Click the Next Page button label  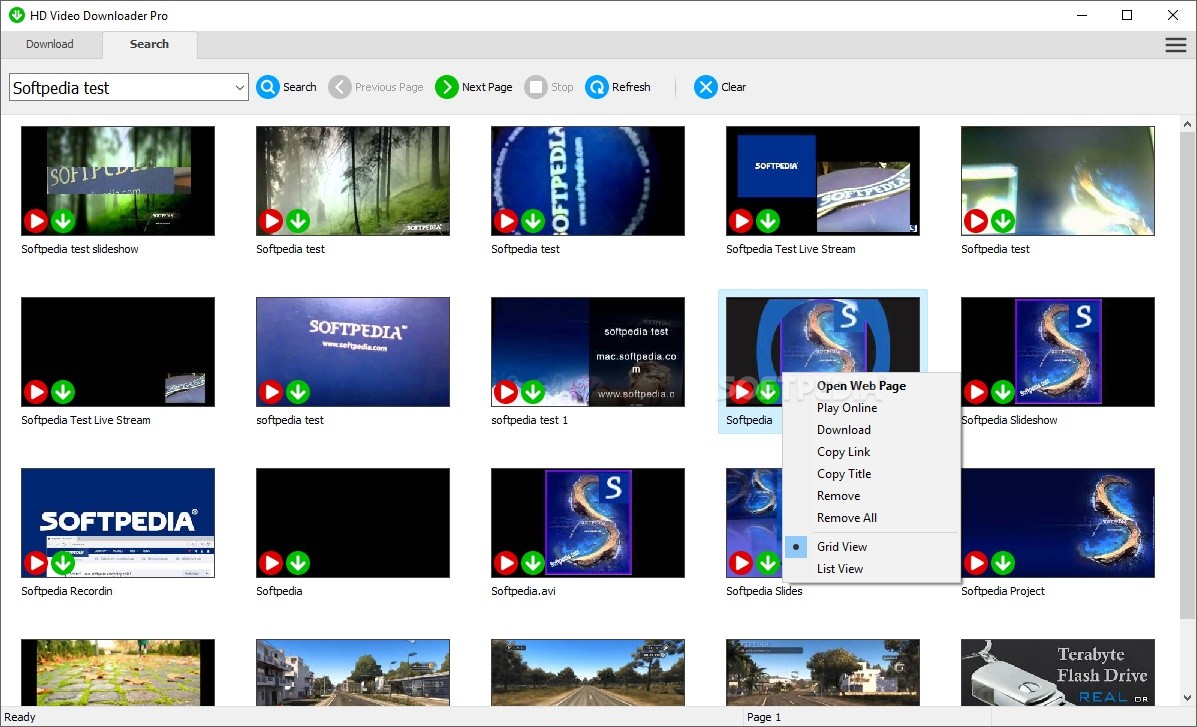[x=487, y=87]
